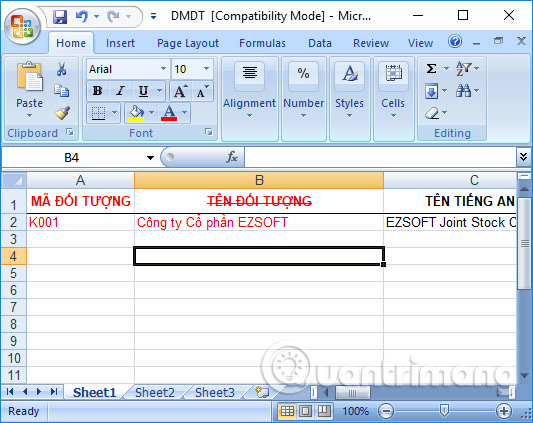The width and height of the screenshot is (533, 423).
Task: Go to the last sheet tab
Action: point(54,392)
